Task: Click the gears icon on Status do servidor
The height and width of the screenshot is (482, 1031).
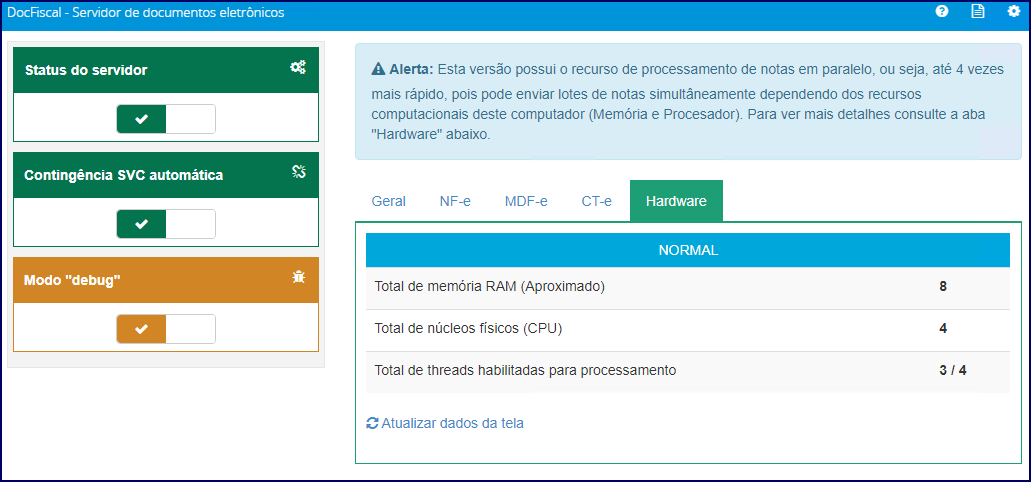Action: click(298, 67)
